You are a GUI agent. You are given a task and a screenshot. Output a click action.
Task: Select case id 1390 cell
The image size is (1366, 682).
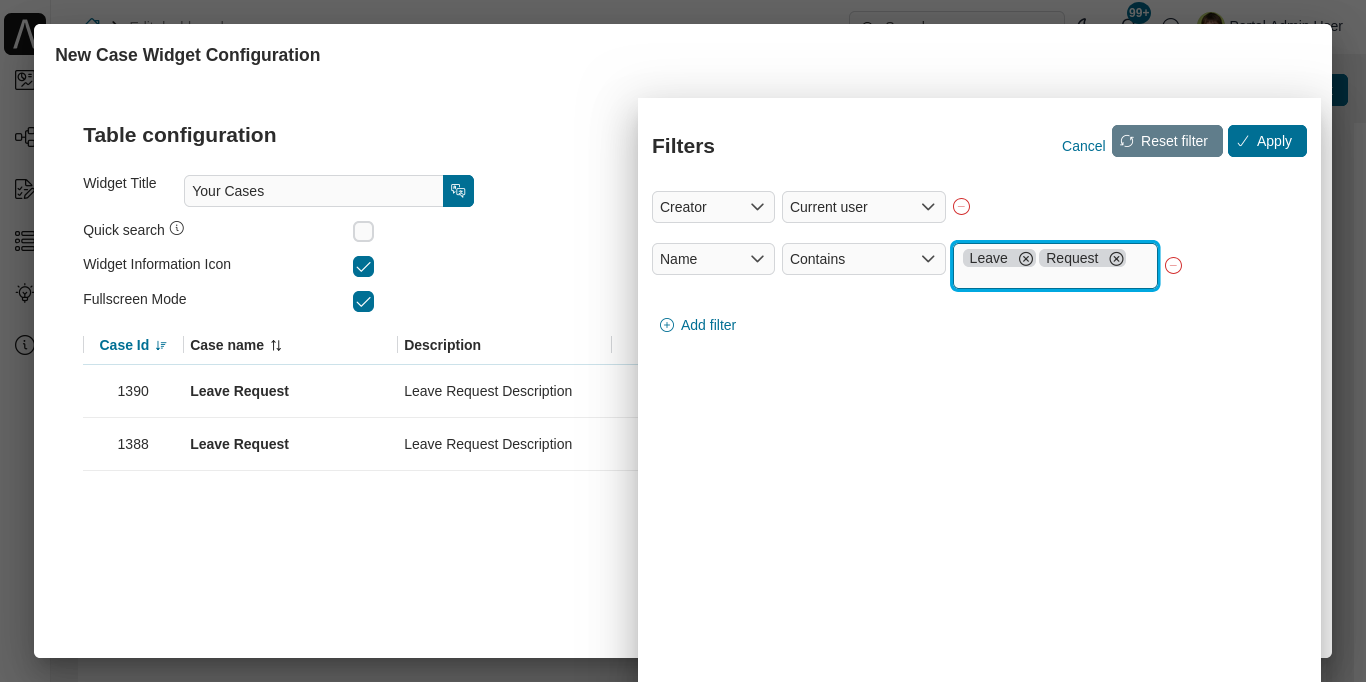coord(133,391)
